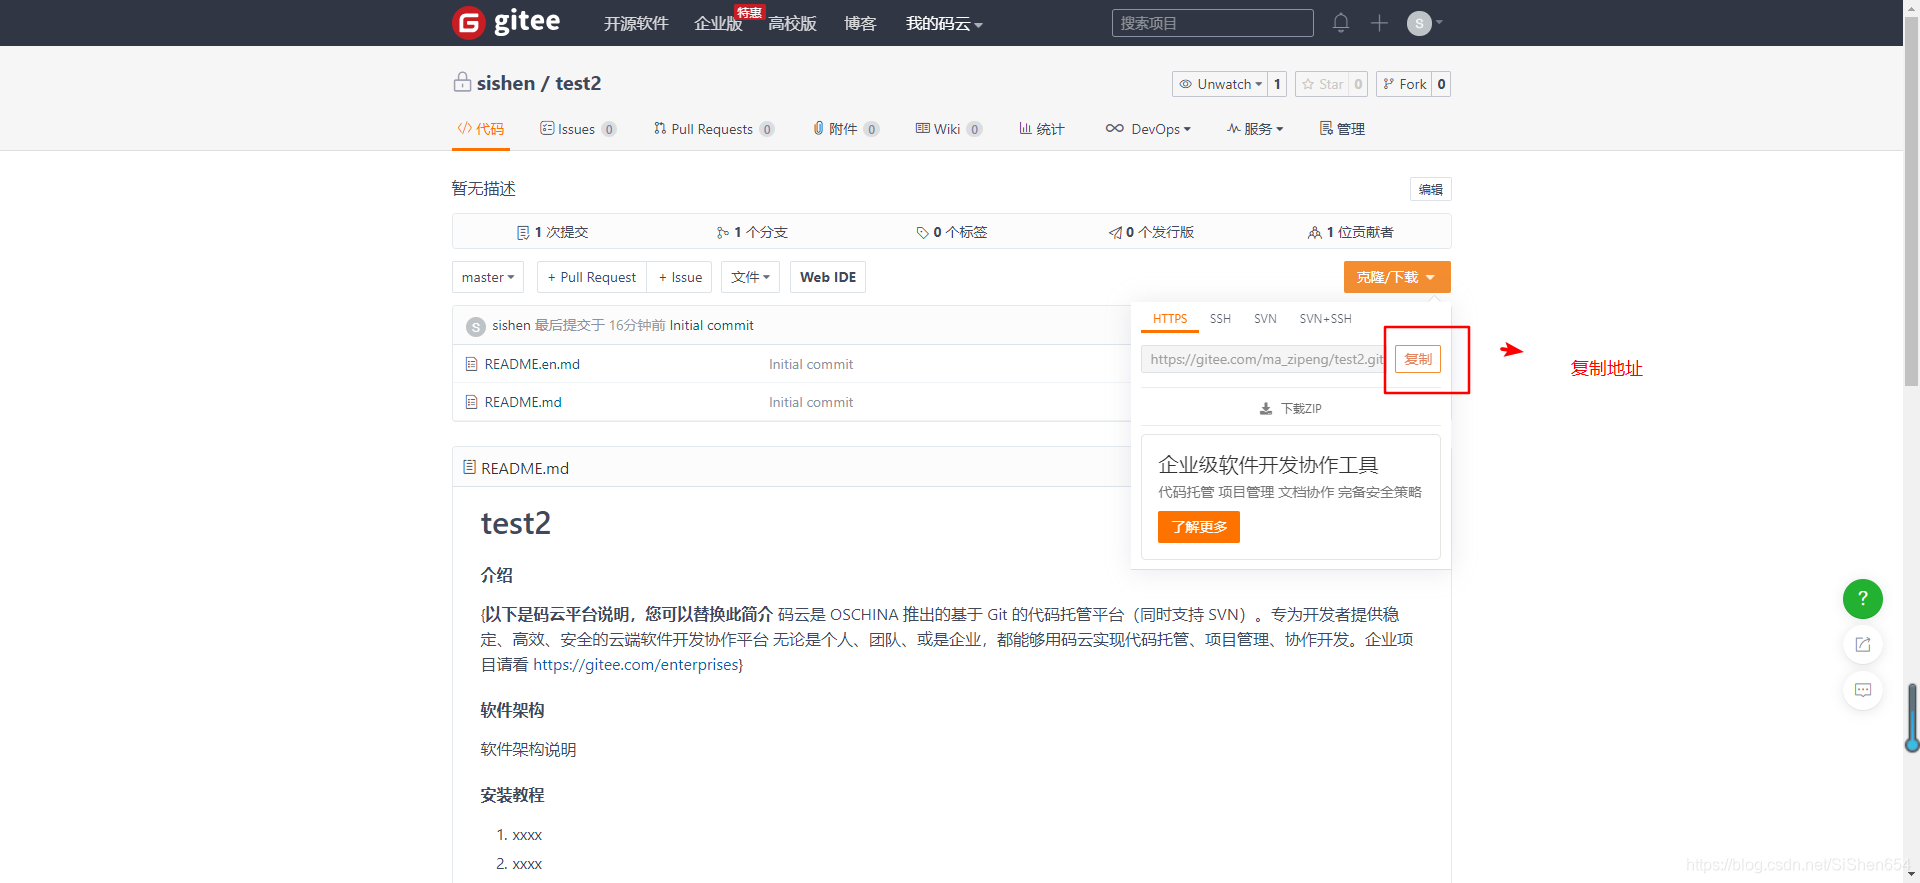Open the 附件 tab
1920x883 pixels.
(x=846, y=129)
